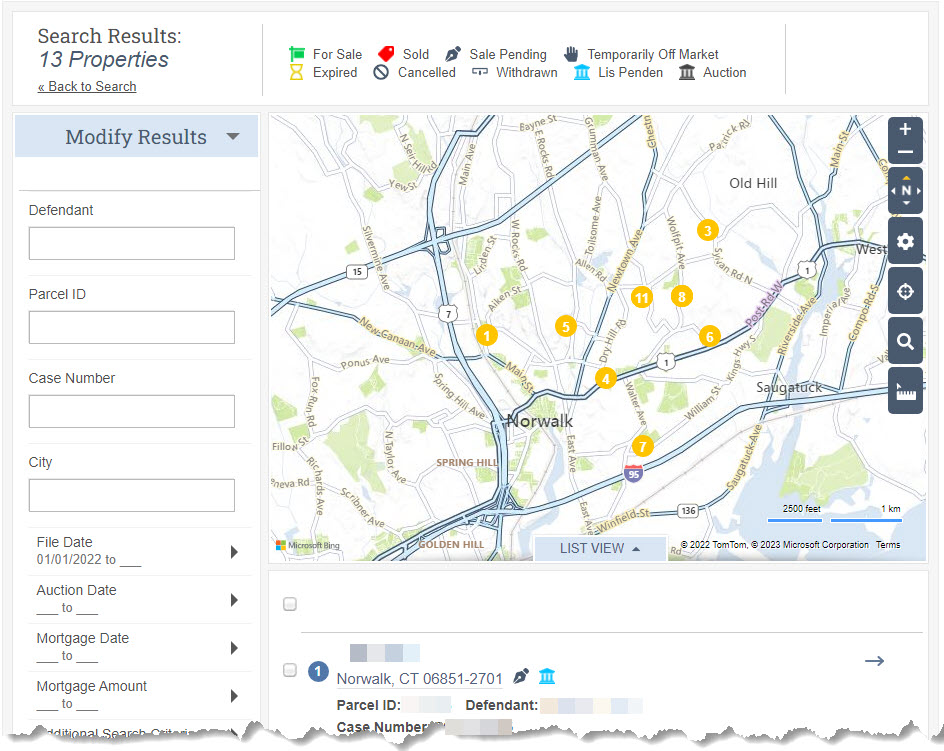Collapse the Modify Results panel arrow

point(233,137)
